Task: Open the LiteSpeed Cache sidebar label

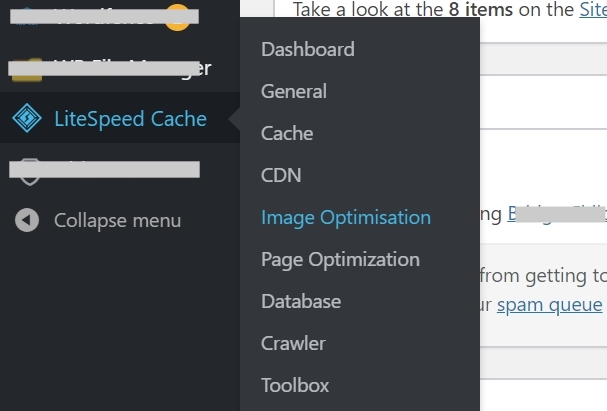Action: pos(130,119)
